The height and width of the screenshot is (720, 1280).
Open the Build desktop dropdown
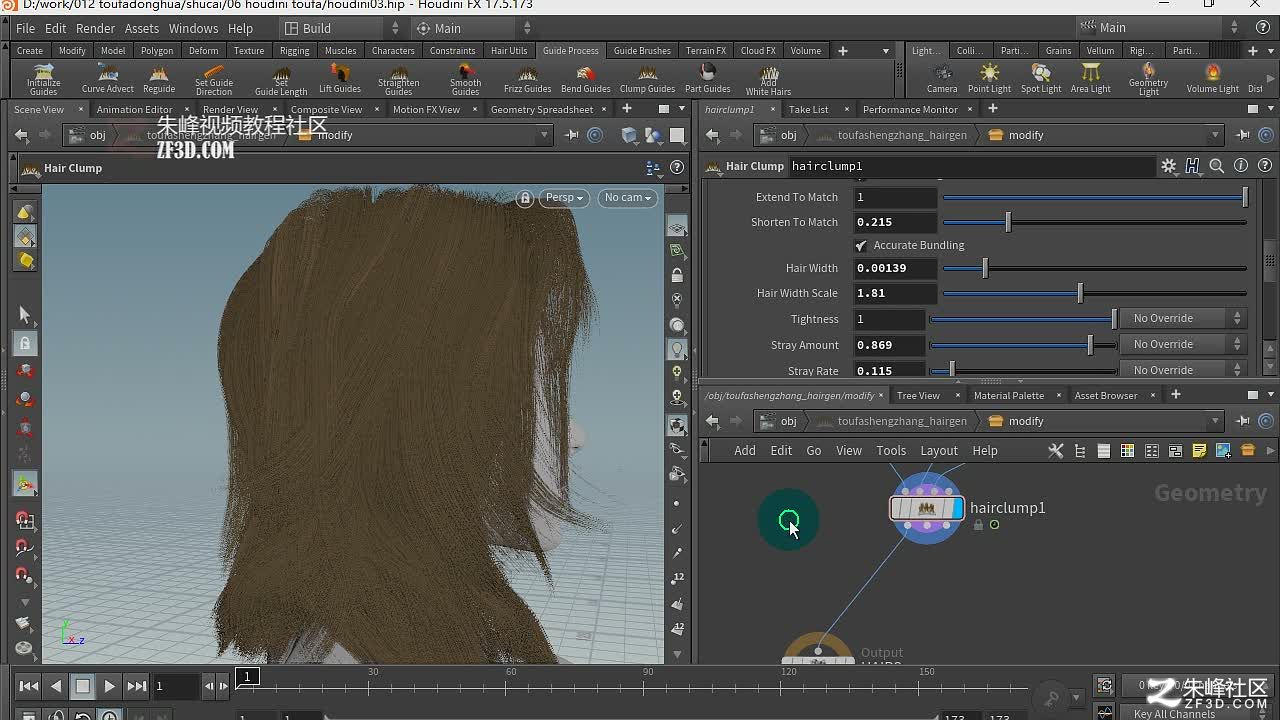click(341, 28)
